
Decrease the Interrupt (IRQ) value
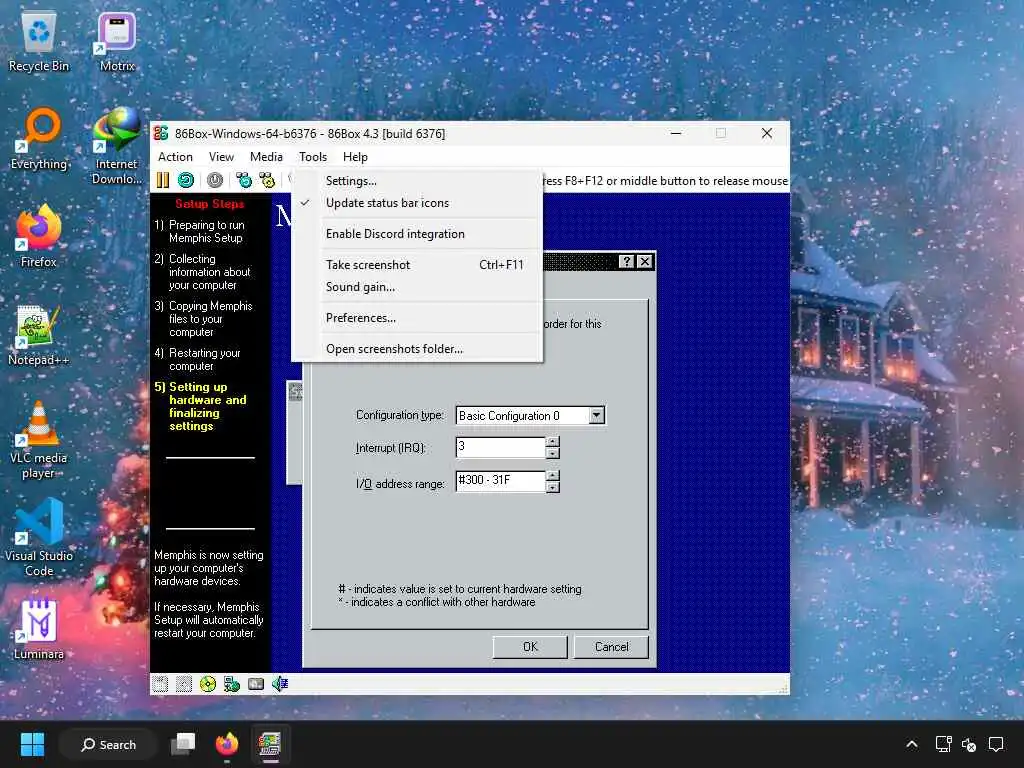click(x=552, y=453)
